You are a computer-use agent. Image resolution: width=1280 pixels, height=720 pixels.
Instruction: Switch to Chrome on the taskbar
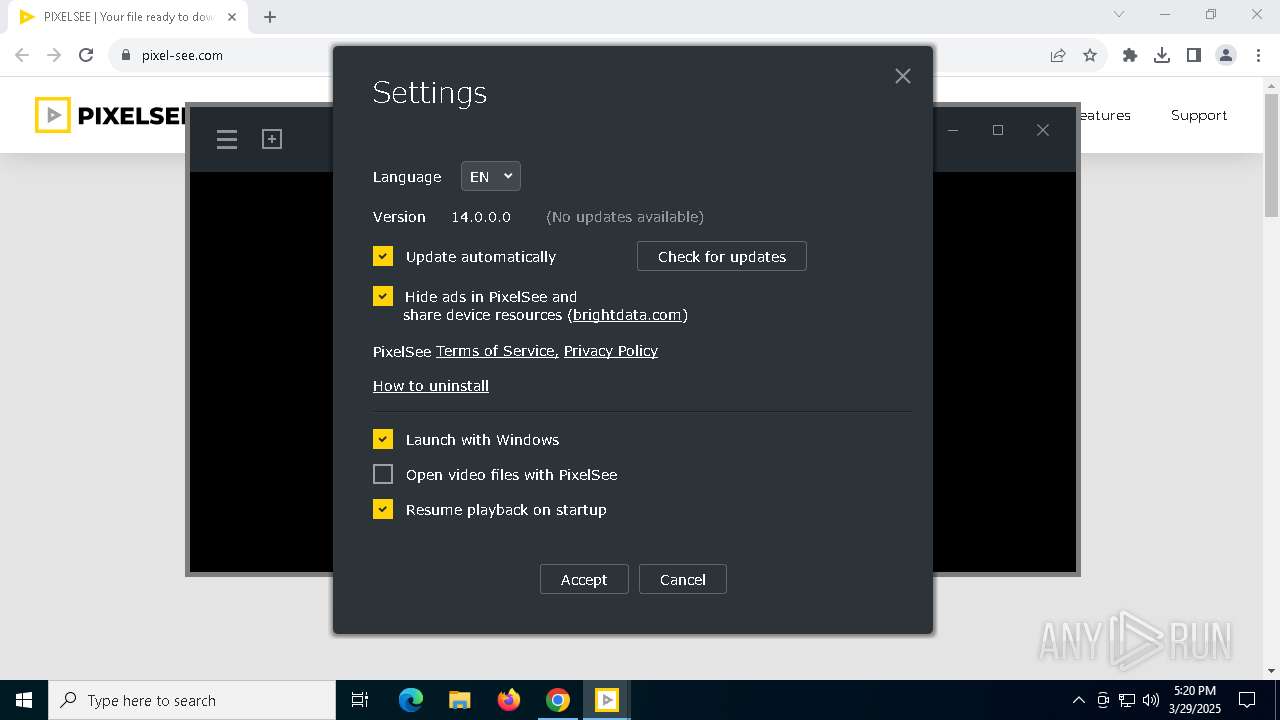click(558, 700)
